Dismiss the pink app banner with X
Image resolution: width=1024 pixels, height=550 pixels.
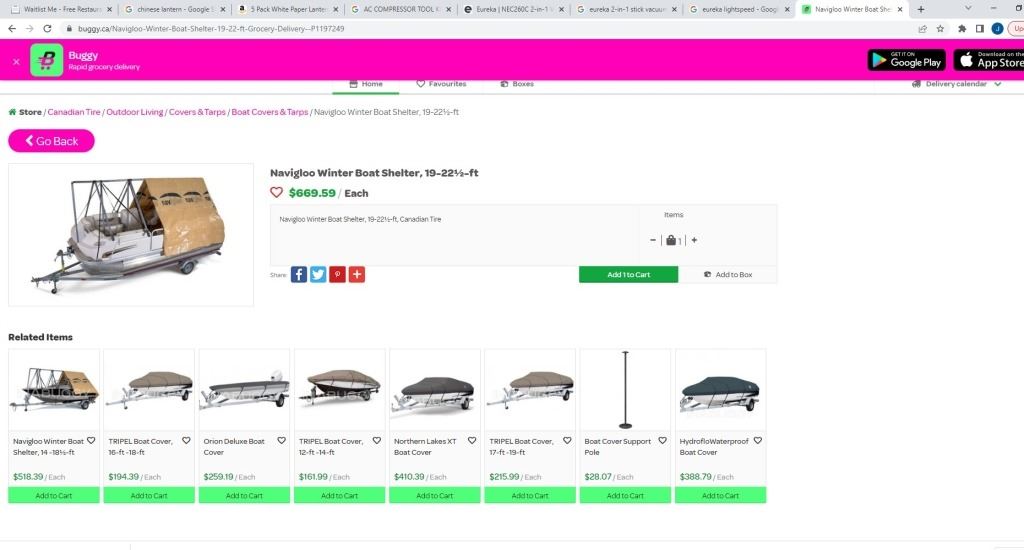16,61
